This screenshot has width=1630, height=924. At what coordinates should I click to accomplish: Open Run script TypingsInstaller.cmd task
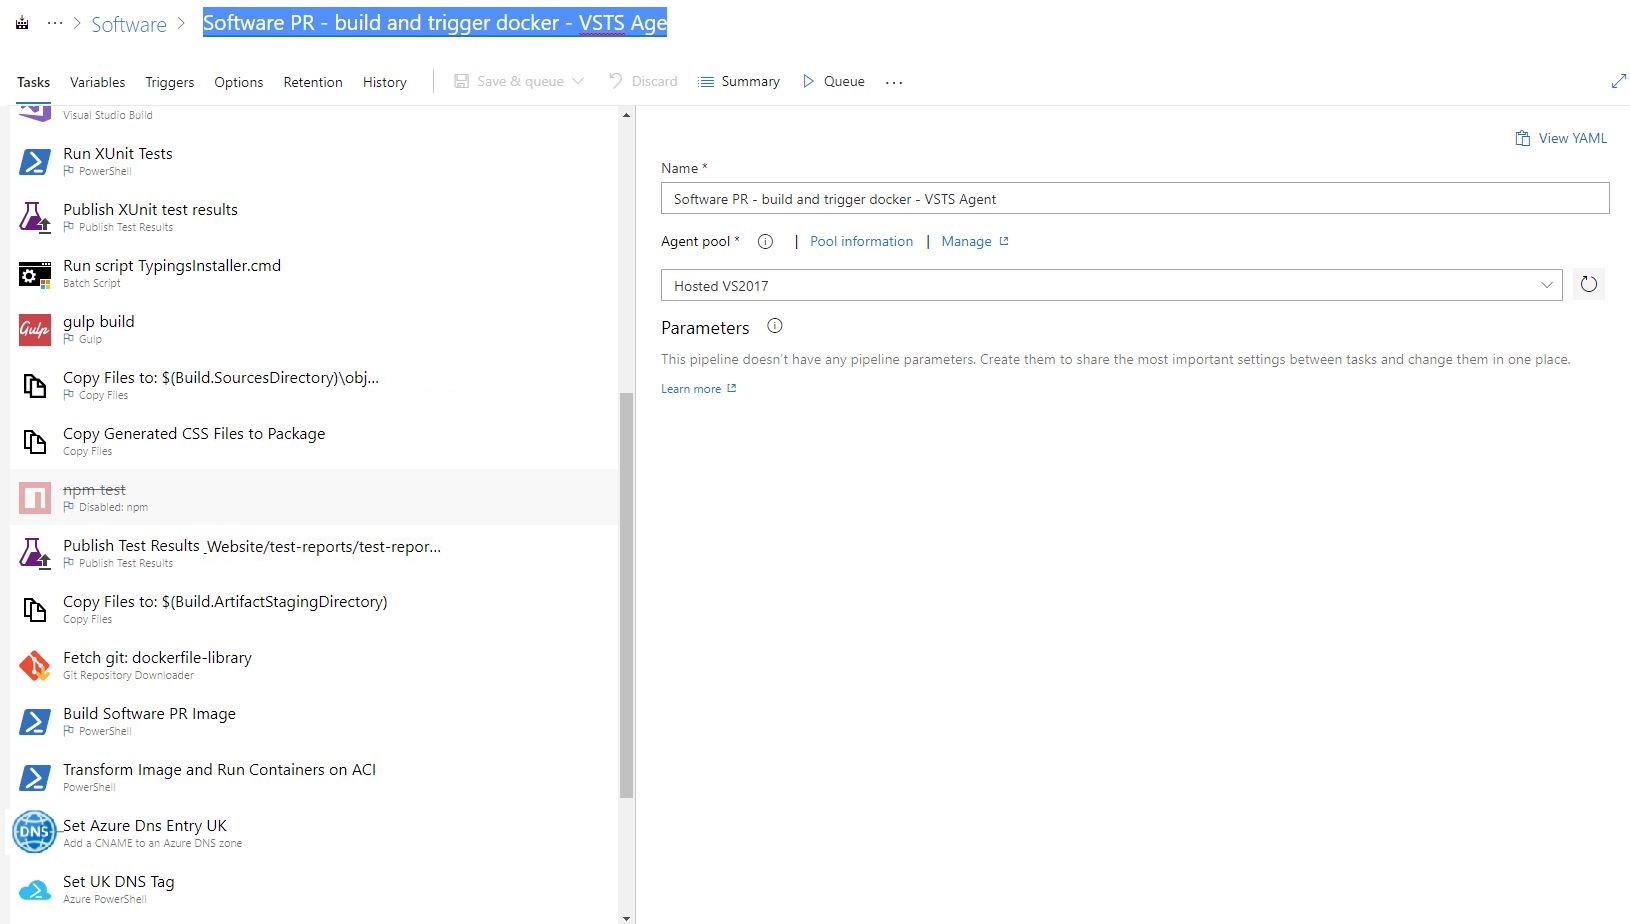[x=314, y=273]
